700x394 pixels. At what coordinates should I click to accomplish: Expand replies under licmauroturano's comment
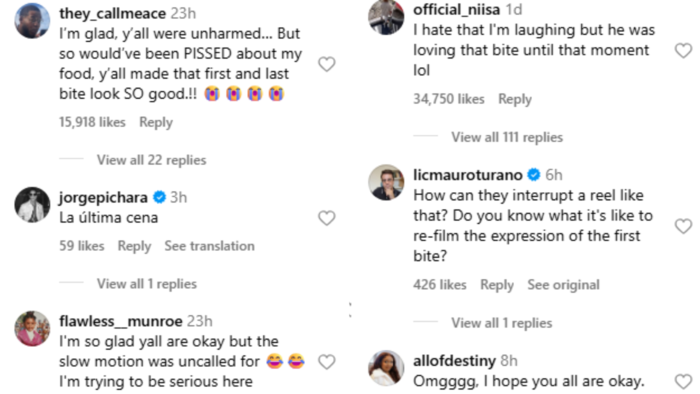[501, 323]
